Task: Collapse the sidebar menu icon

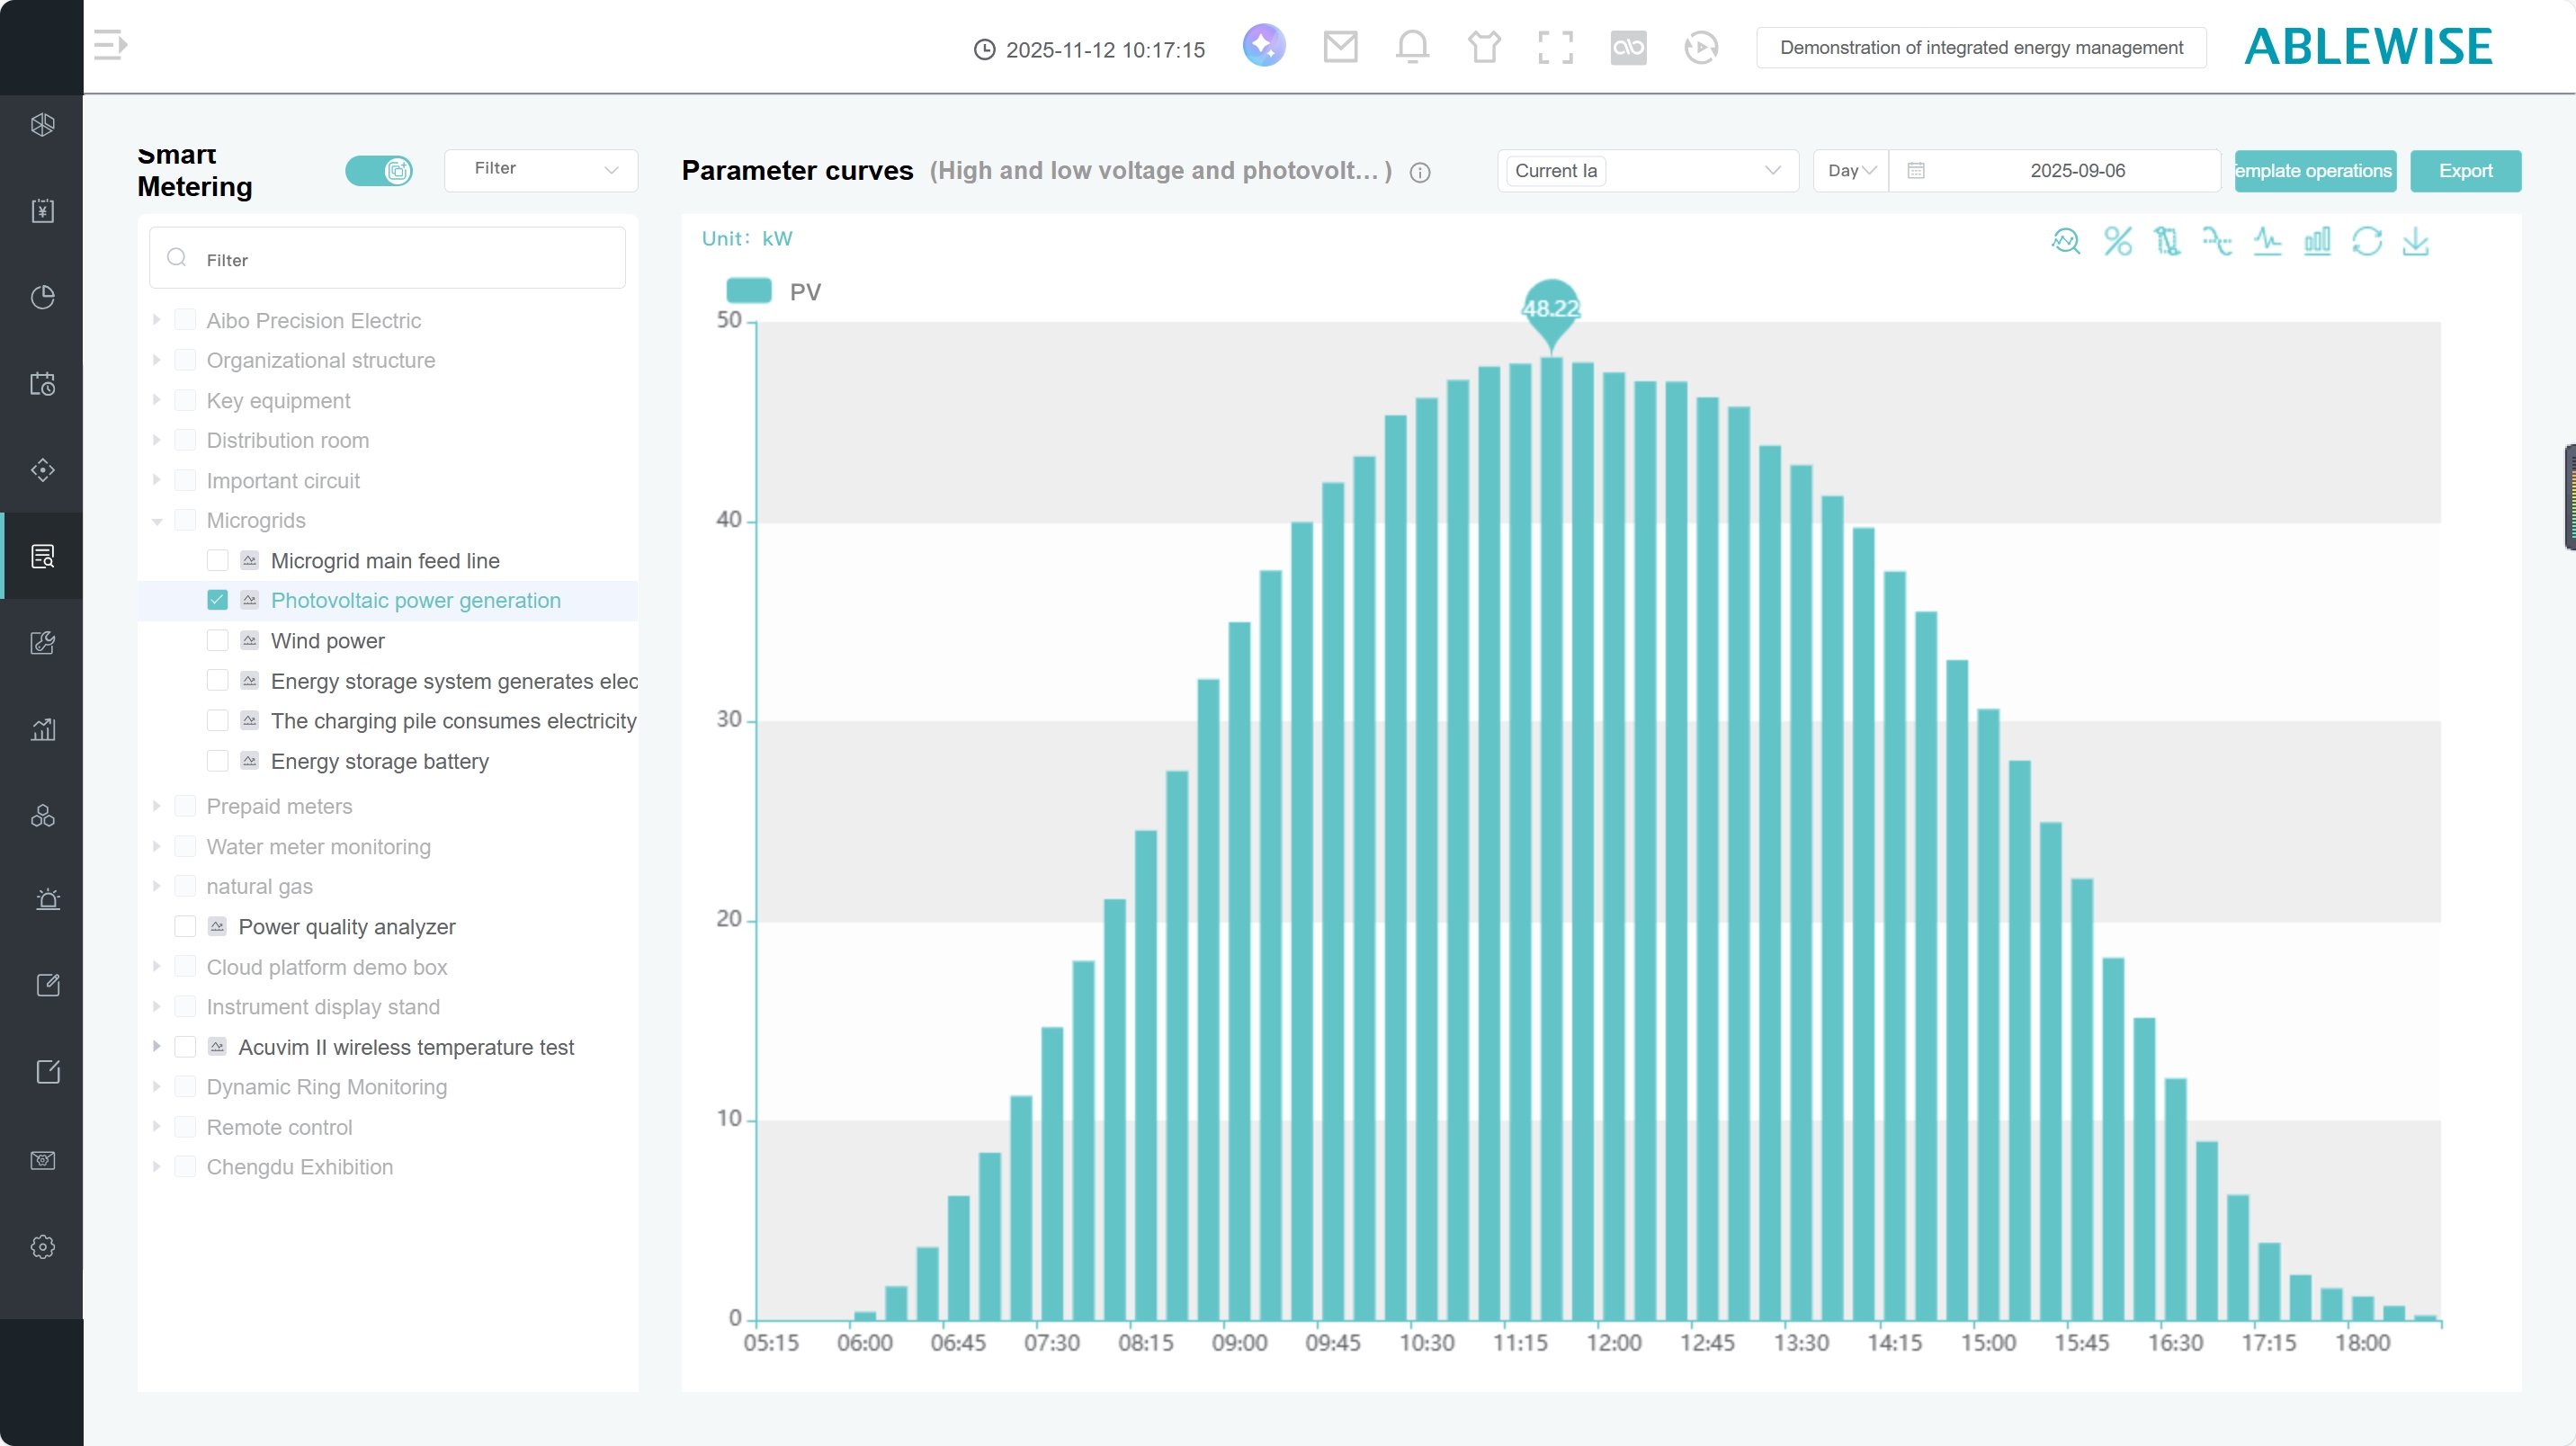Action: click(x=110, y=45)
